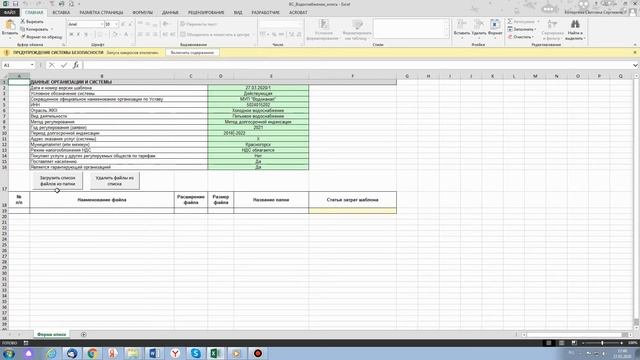Click the Расширение файла header cell
Viewport: 640px width, 360px height.
(191, 200)
